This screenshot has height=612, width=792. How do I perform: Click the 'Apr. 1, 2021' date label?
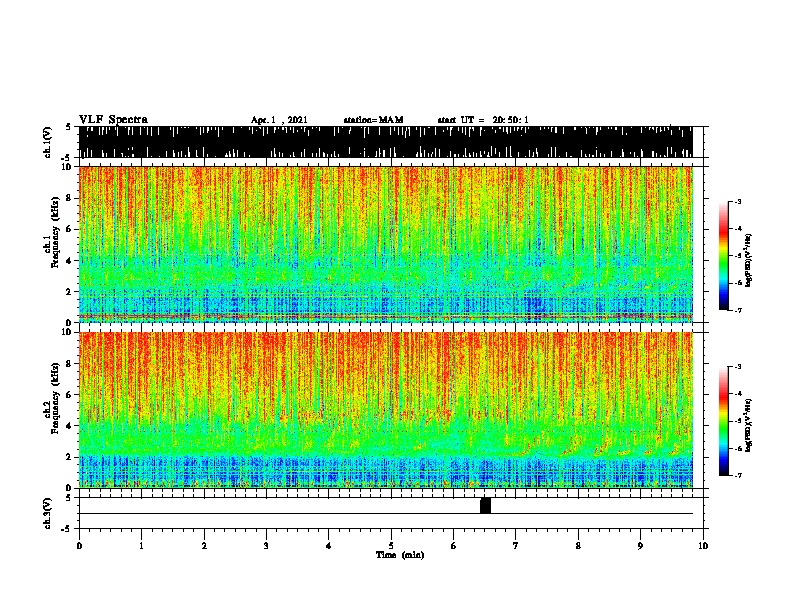279,120
